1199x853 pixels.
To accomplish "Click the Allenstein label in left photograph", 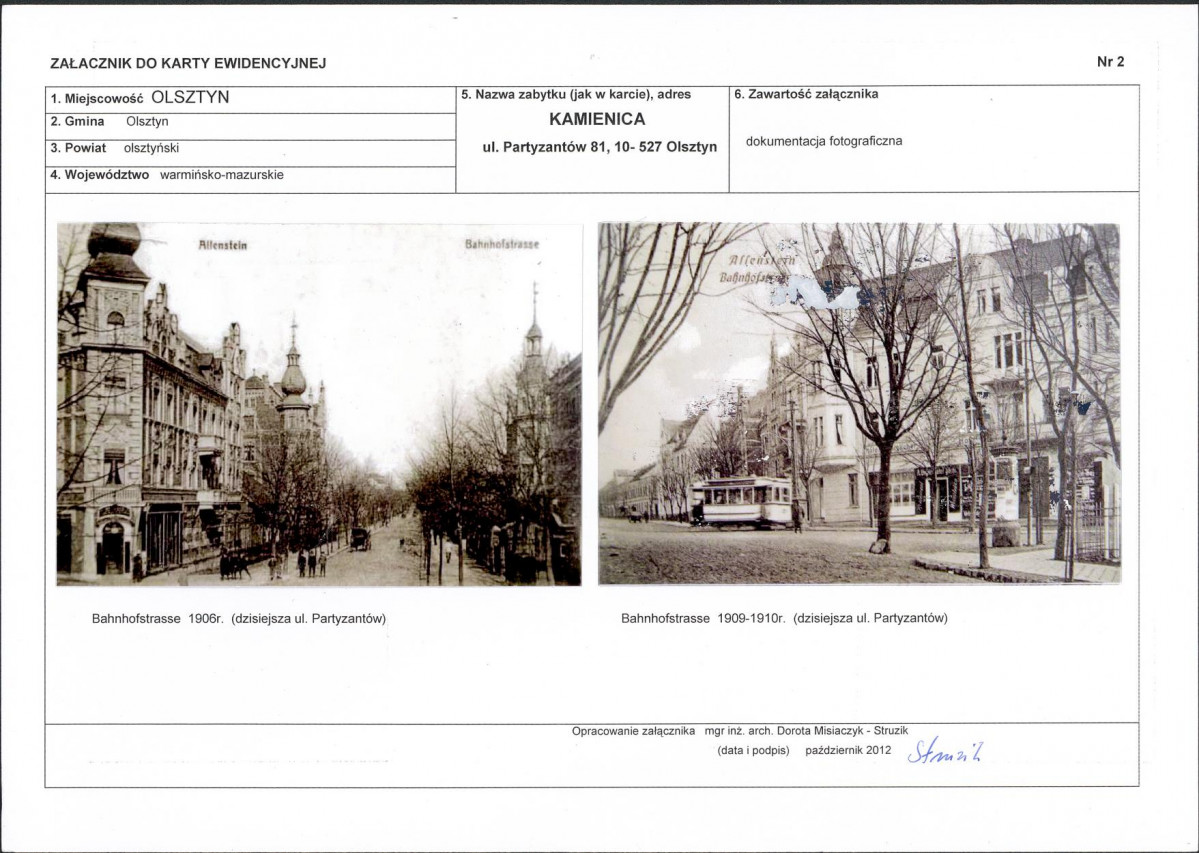I will point(223,244).
